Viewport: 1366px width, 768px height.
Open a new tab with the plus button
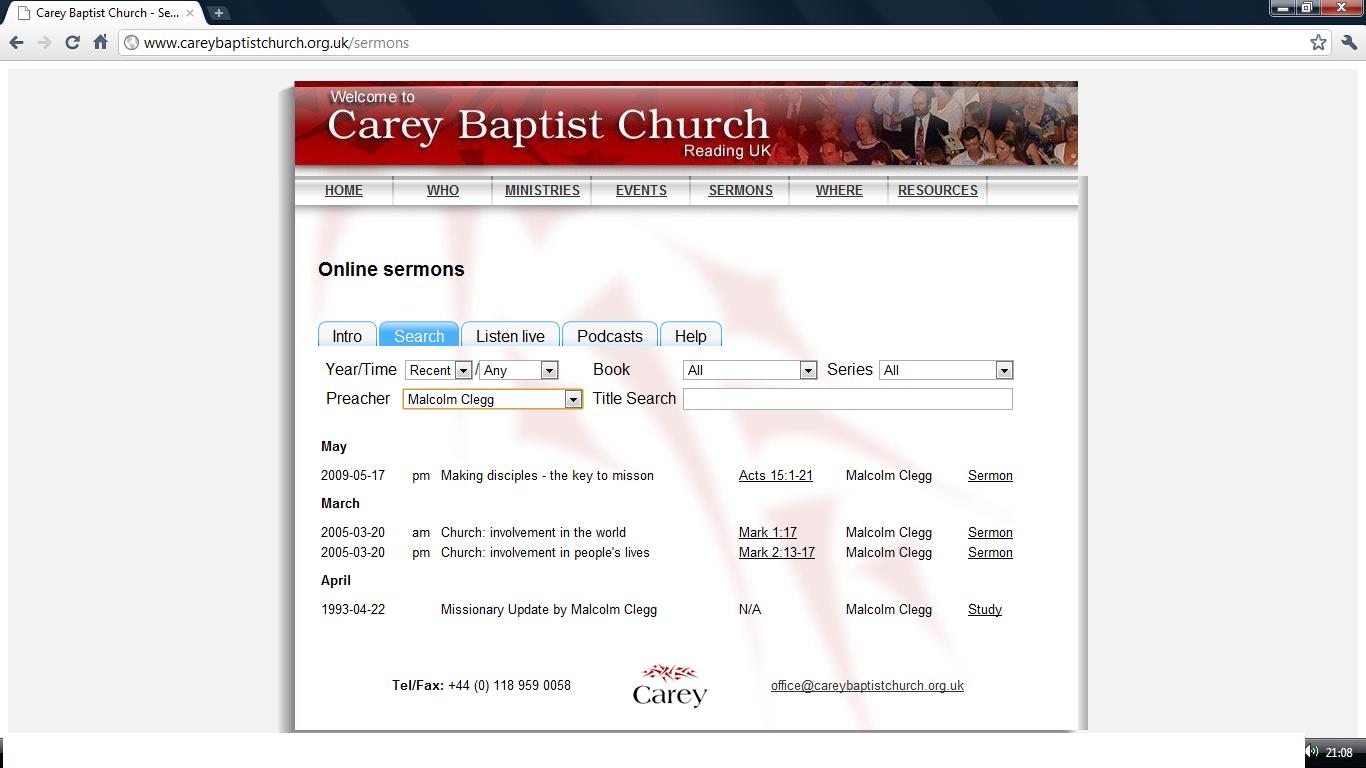tap(218, 13)
